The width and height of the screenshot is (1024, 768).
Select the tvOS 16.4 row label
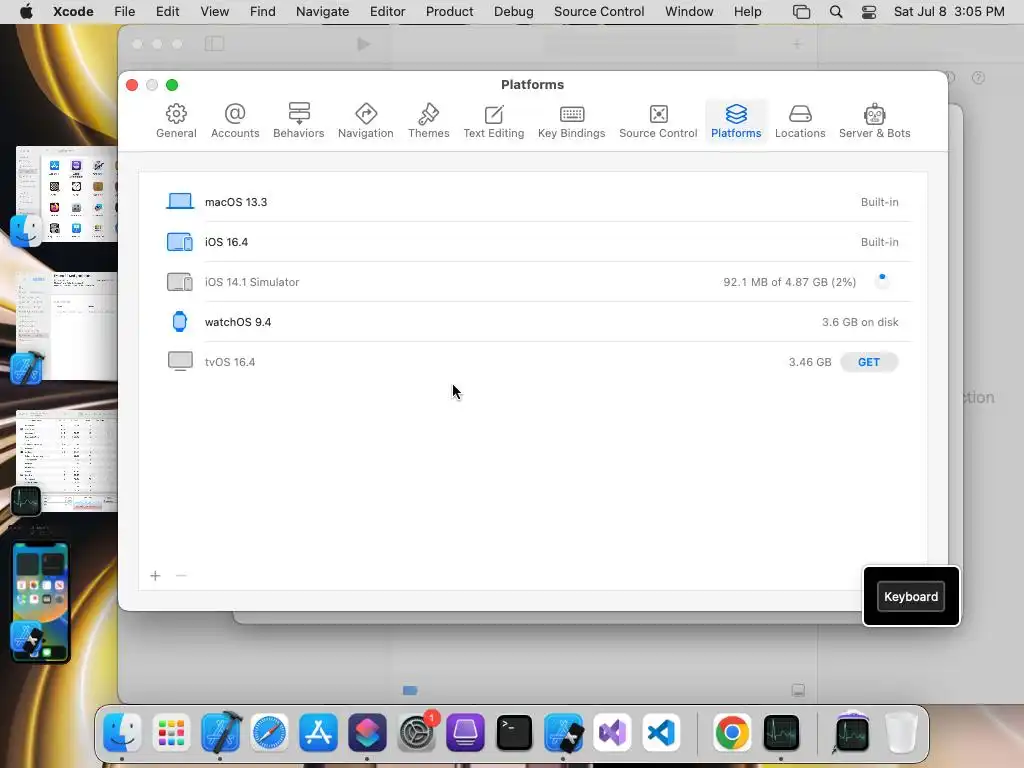230,362
